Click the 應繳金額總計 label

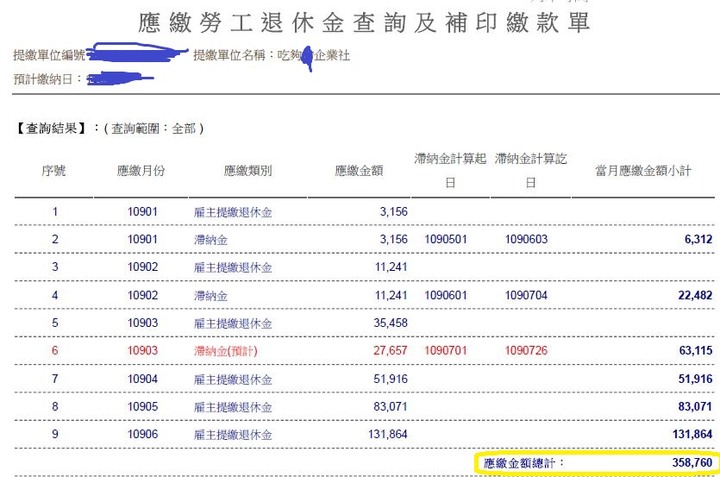[523, 463]
